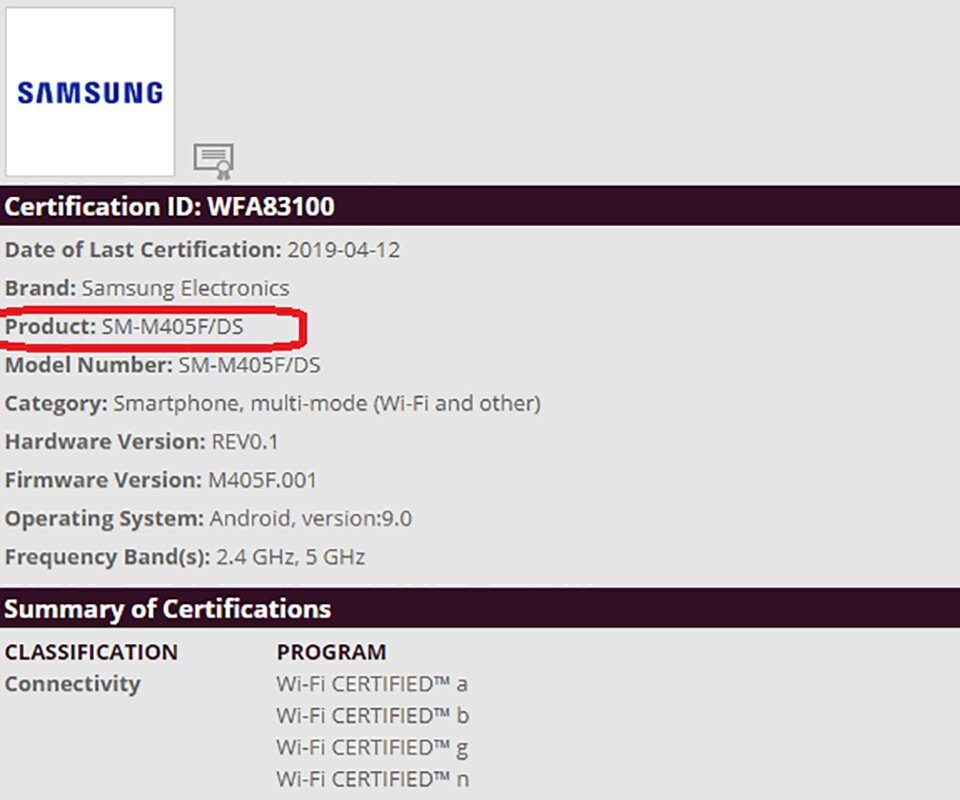Click the Hardware Version: label

click(x=105, y=441)
